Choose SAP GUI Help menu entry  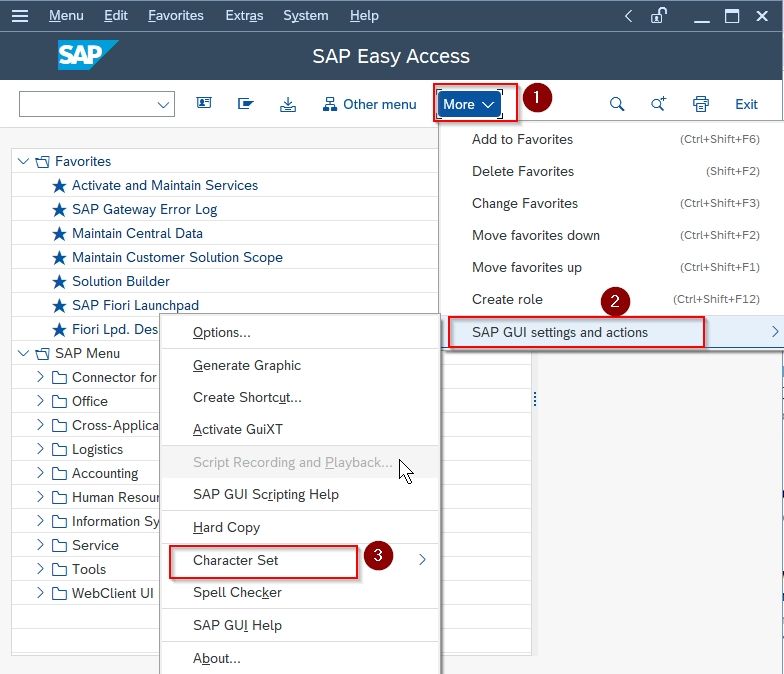(x=300, y=626)
